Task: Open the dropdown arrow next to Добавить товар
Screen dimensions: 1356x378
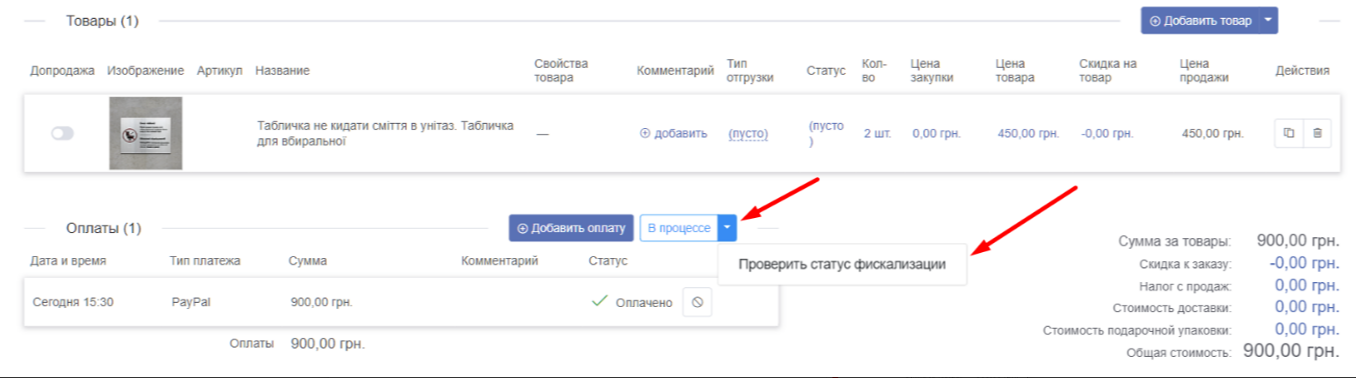Action: click(x=1269, y=20)
